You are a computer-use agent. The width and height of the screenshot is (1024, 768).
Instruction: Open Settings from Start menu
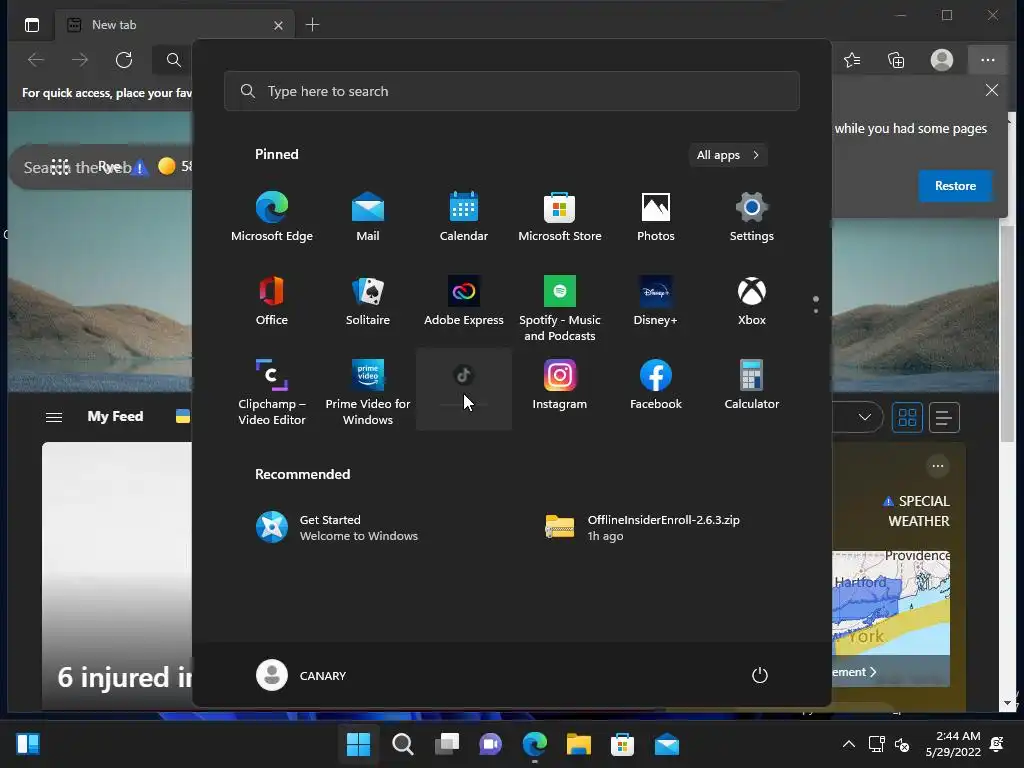pos(752,217)
